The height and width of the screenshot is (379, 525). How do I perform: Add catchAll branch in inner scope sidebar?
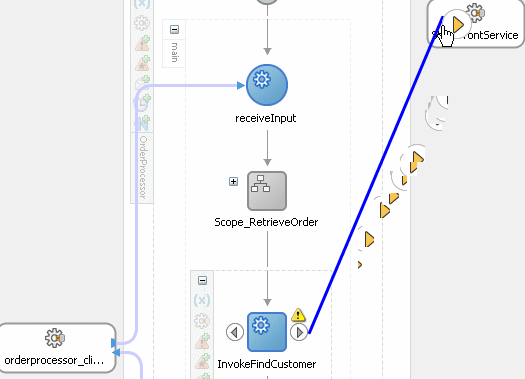coord(203,361)
